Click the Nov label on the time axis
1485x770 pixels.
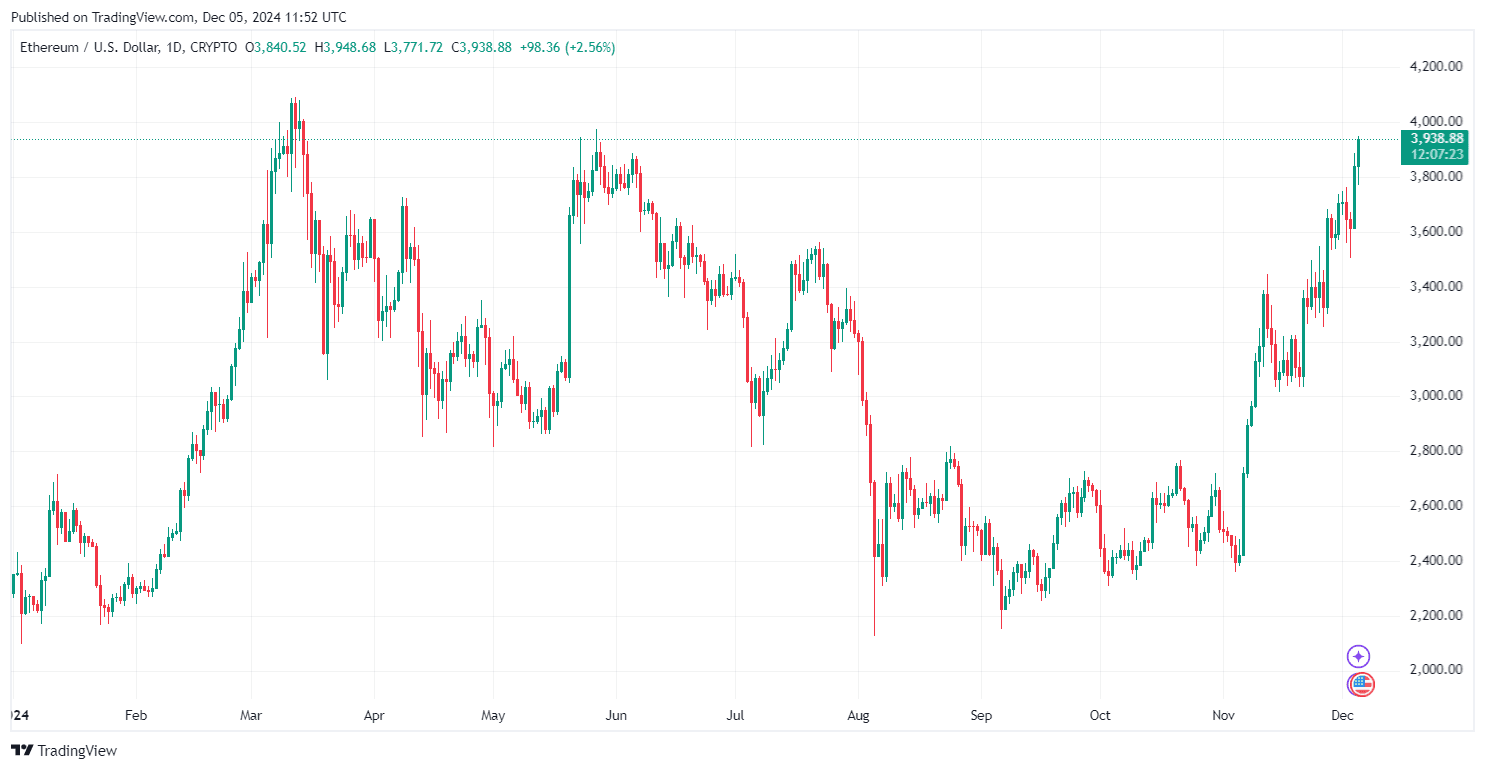coord(1223,716)
